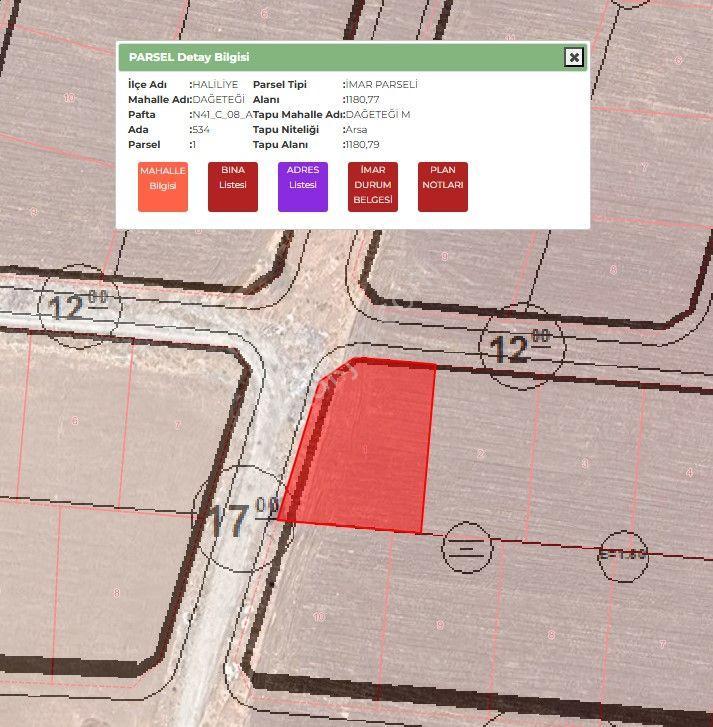Select parcel number 4 on the map
713x727 pixels.
[689, 472]
